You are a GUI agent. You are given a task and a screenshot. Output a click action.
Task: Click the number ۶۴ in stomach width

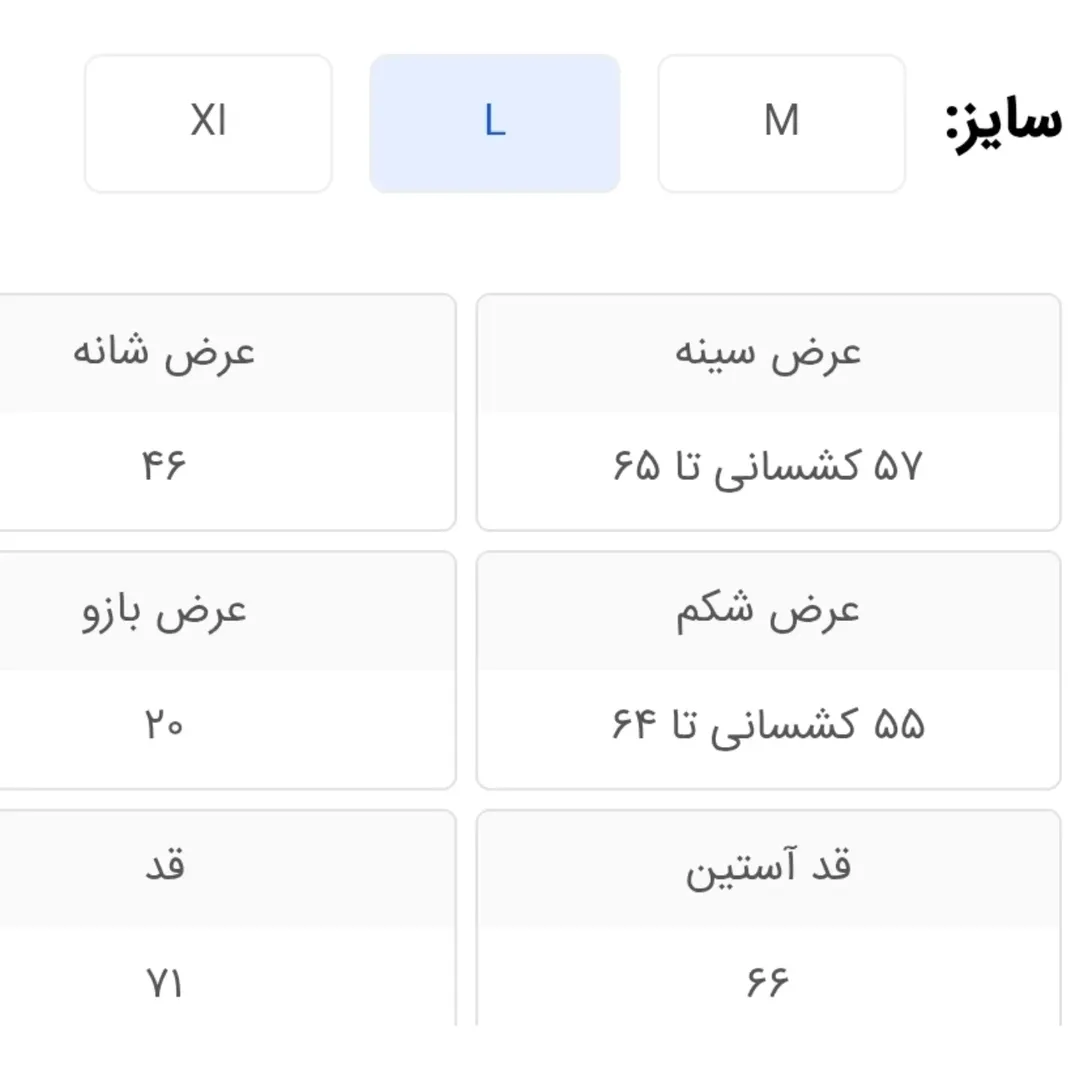pos(637,725)
